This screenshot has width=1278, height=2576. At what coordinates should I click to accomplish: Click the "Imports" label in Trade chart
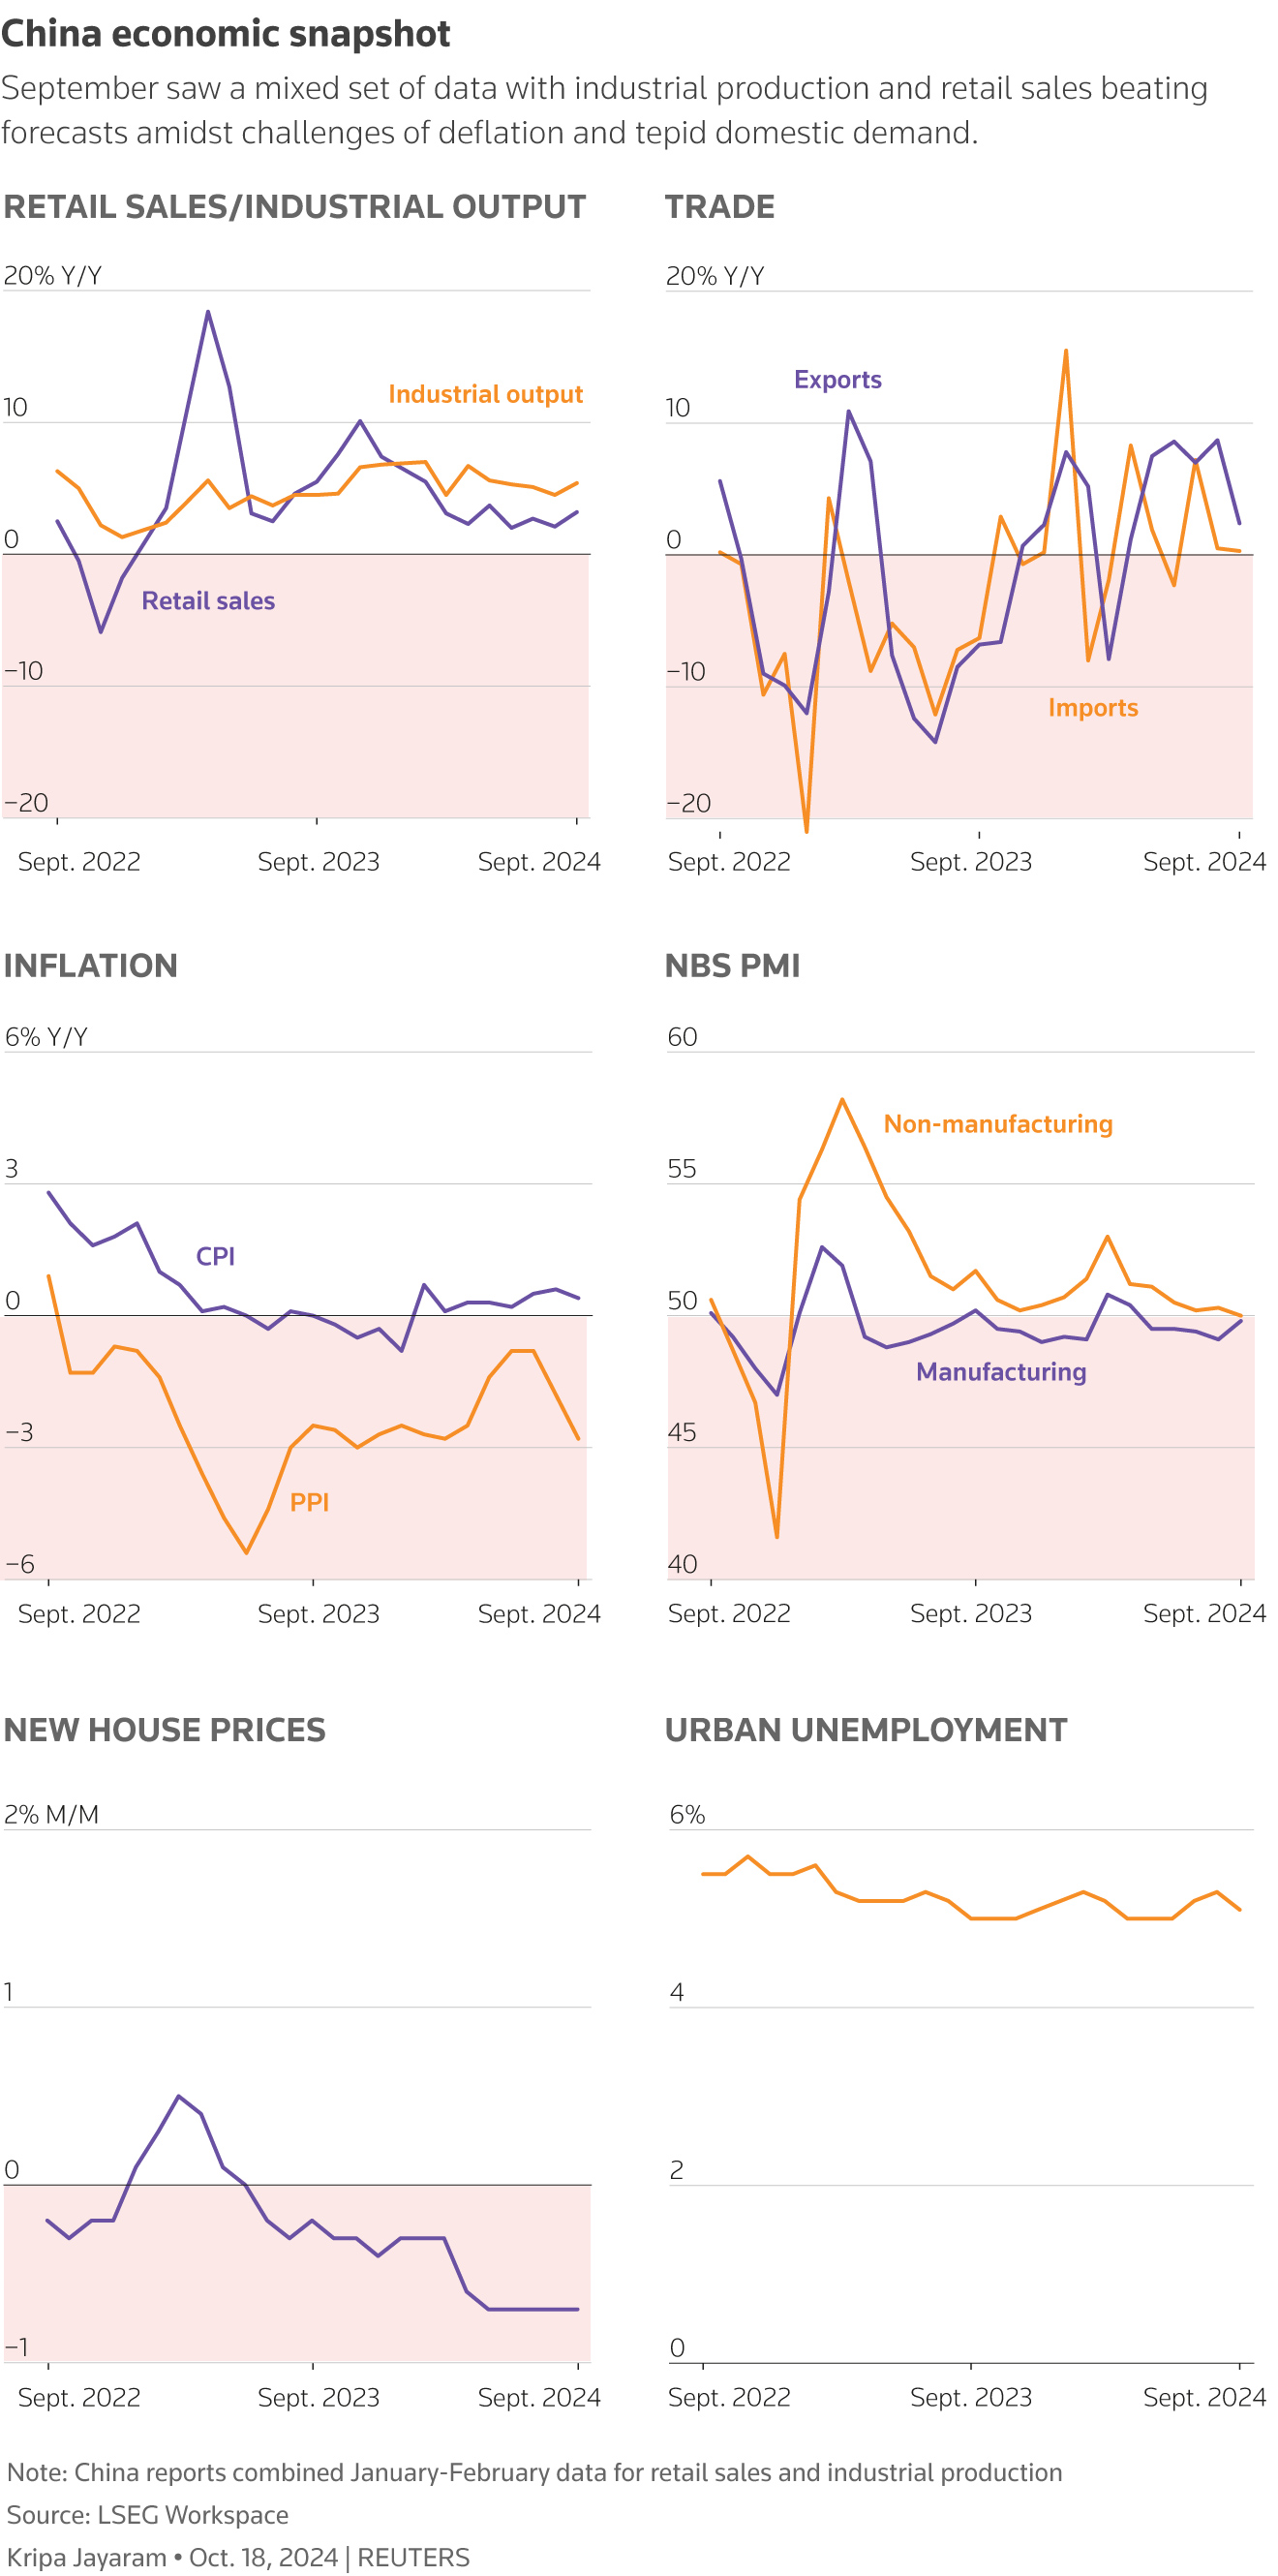pyautogui.click(x=1092, y=708)
